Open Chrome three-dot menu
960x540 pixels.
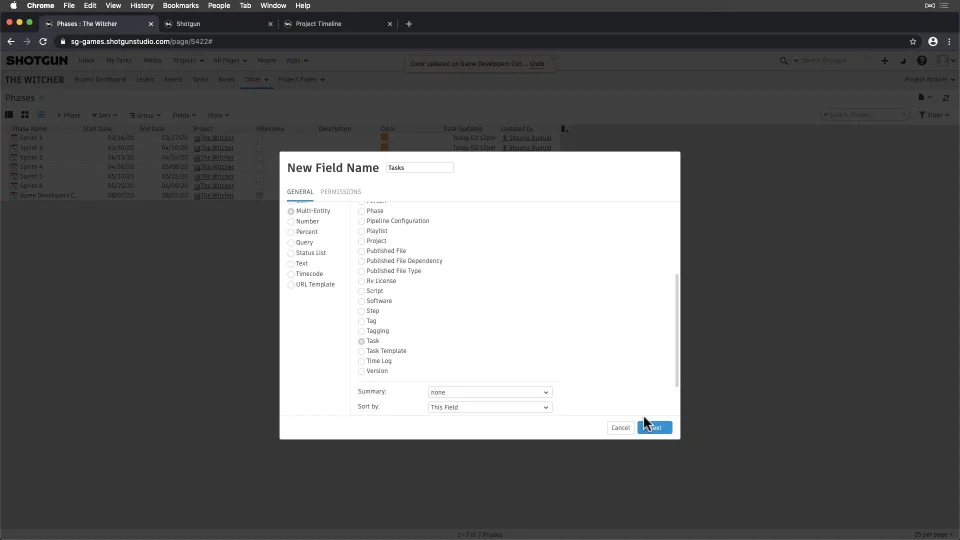point(949,42)
